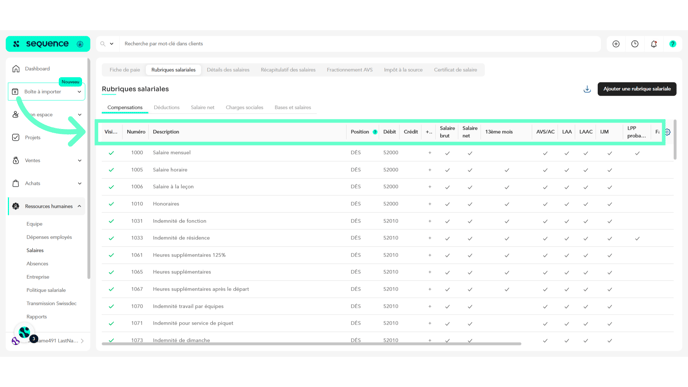Image resolution: width=688 pixels, height=387 pixels.
Task: Open Dépenses employés submenu link
Action: click(x=49, y=237)
